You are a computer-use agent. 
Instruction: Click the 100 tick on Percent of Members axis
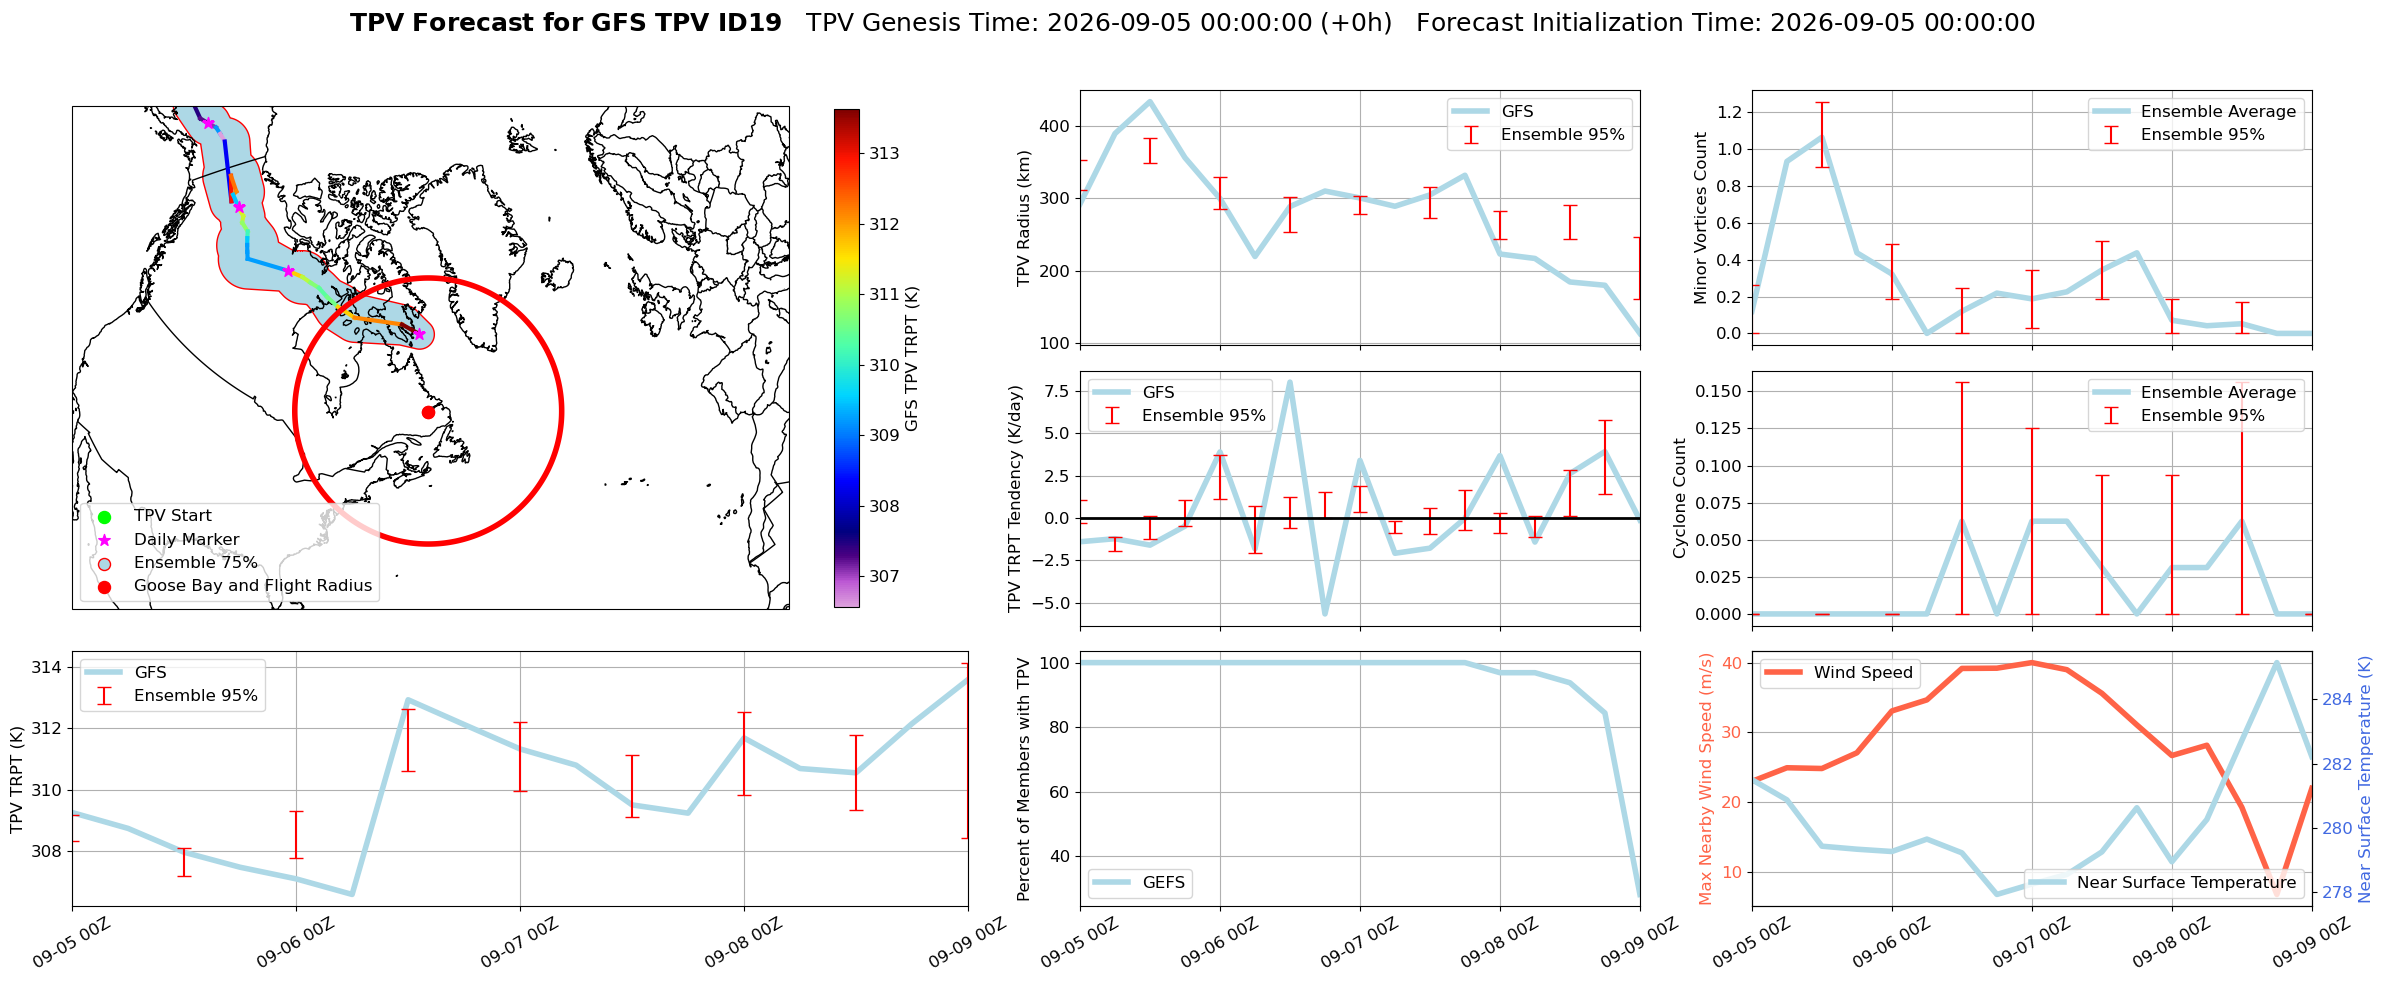coord(1055,664)
